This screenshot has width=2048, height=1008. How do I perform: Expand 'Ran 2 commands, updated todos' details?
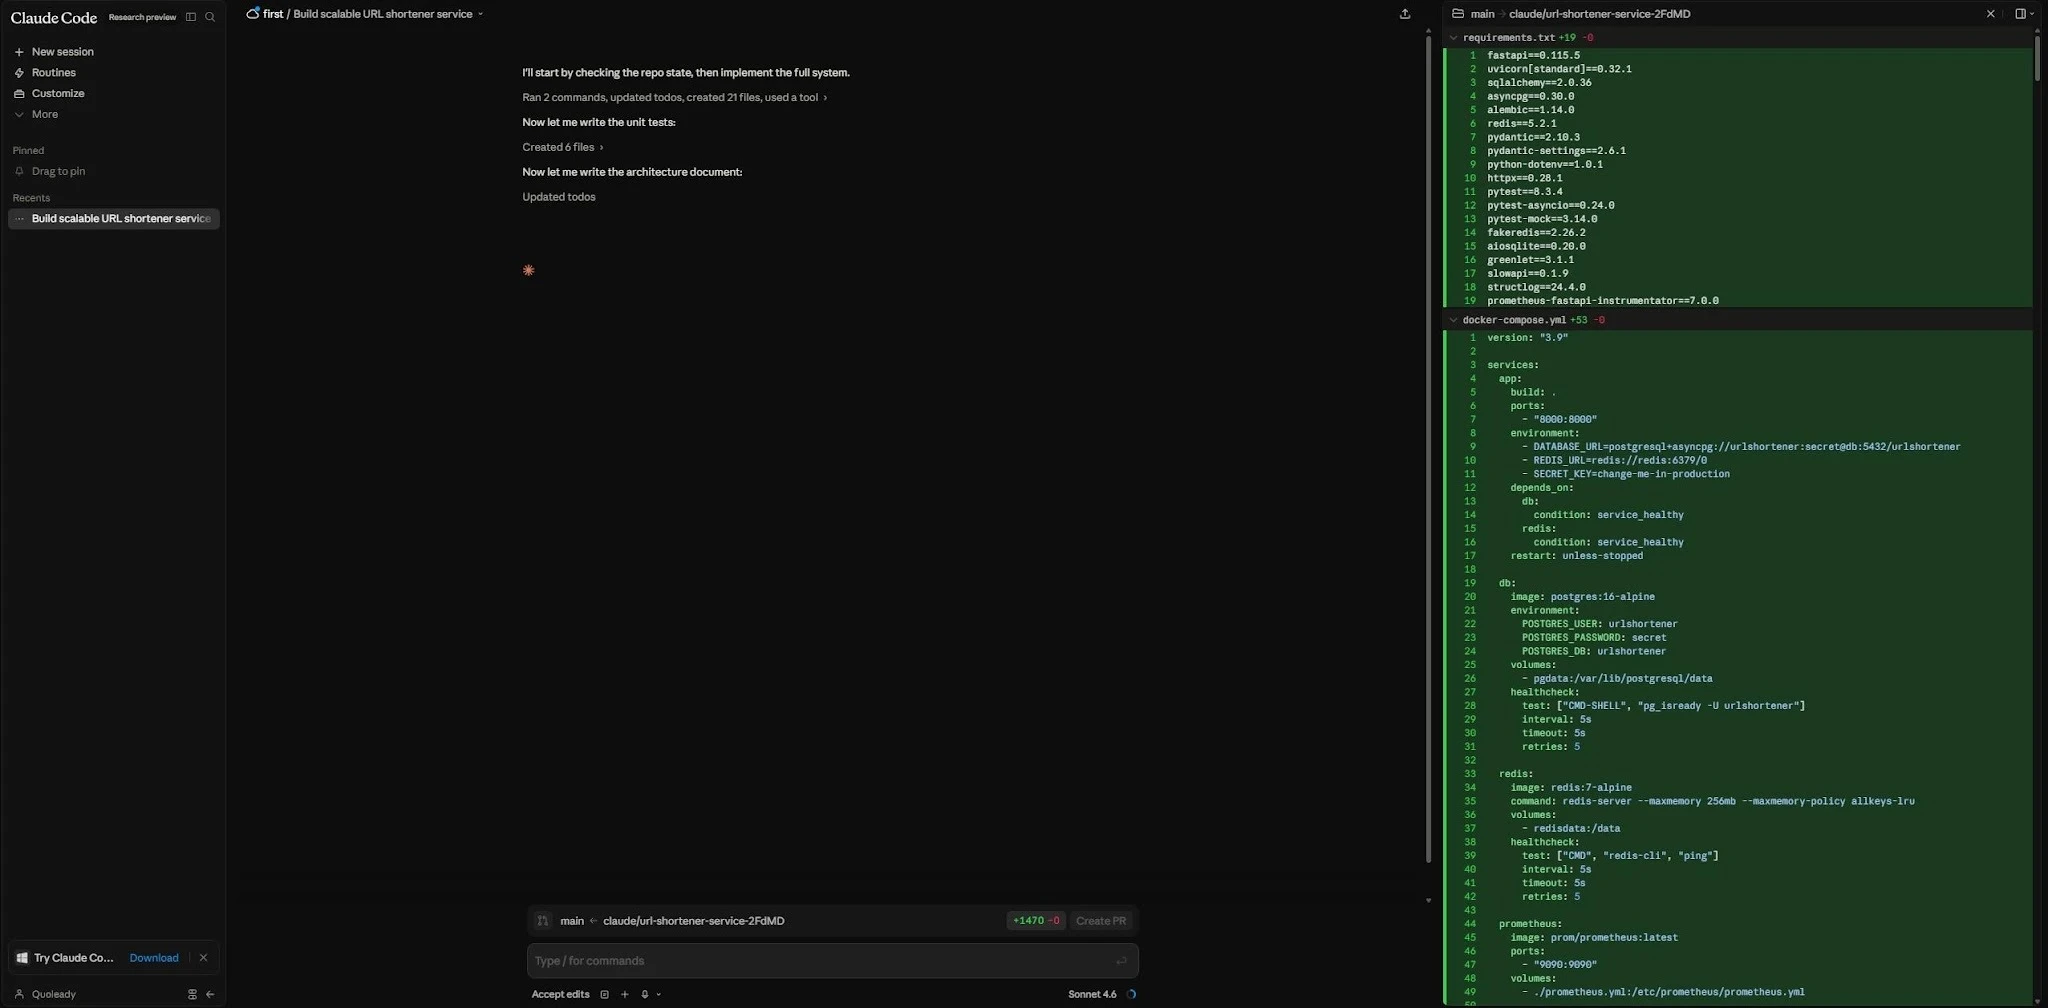point(674,98)
